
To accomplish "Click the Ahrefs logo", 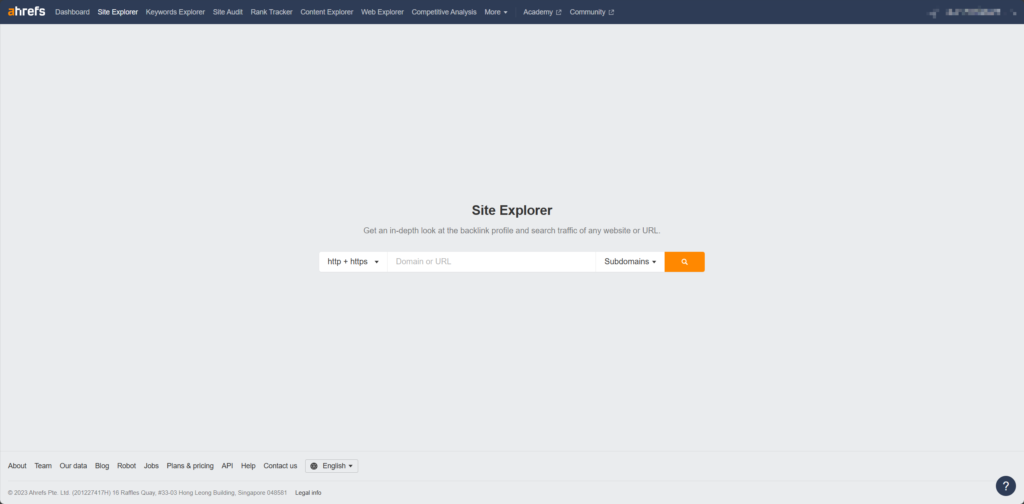I will coord(26,12).
